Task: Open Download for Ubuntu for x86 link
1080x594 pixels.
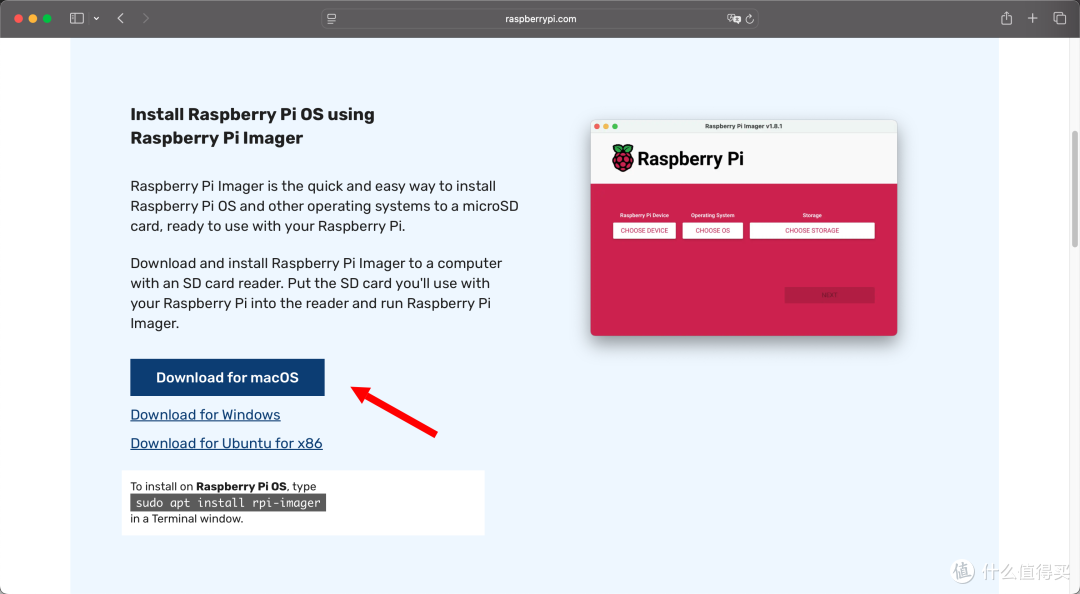Action: (x=226, y=443)
